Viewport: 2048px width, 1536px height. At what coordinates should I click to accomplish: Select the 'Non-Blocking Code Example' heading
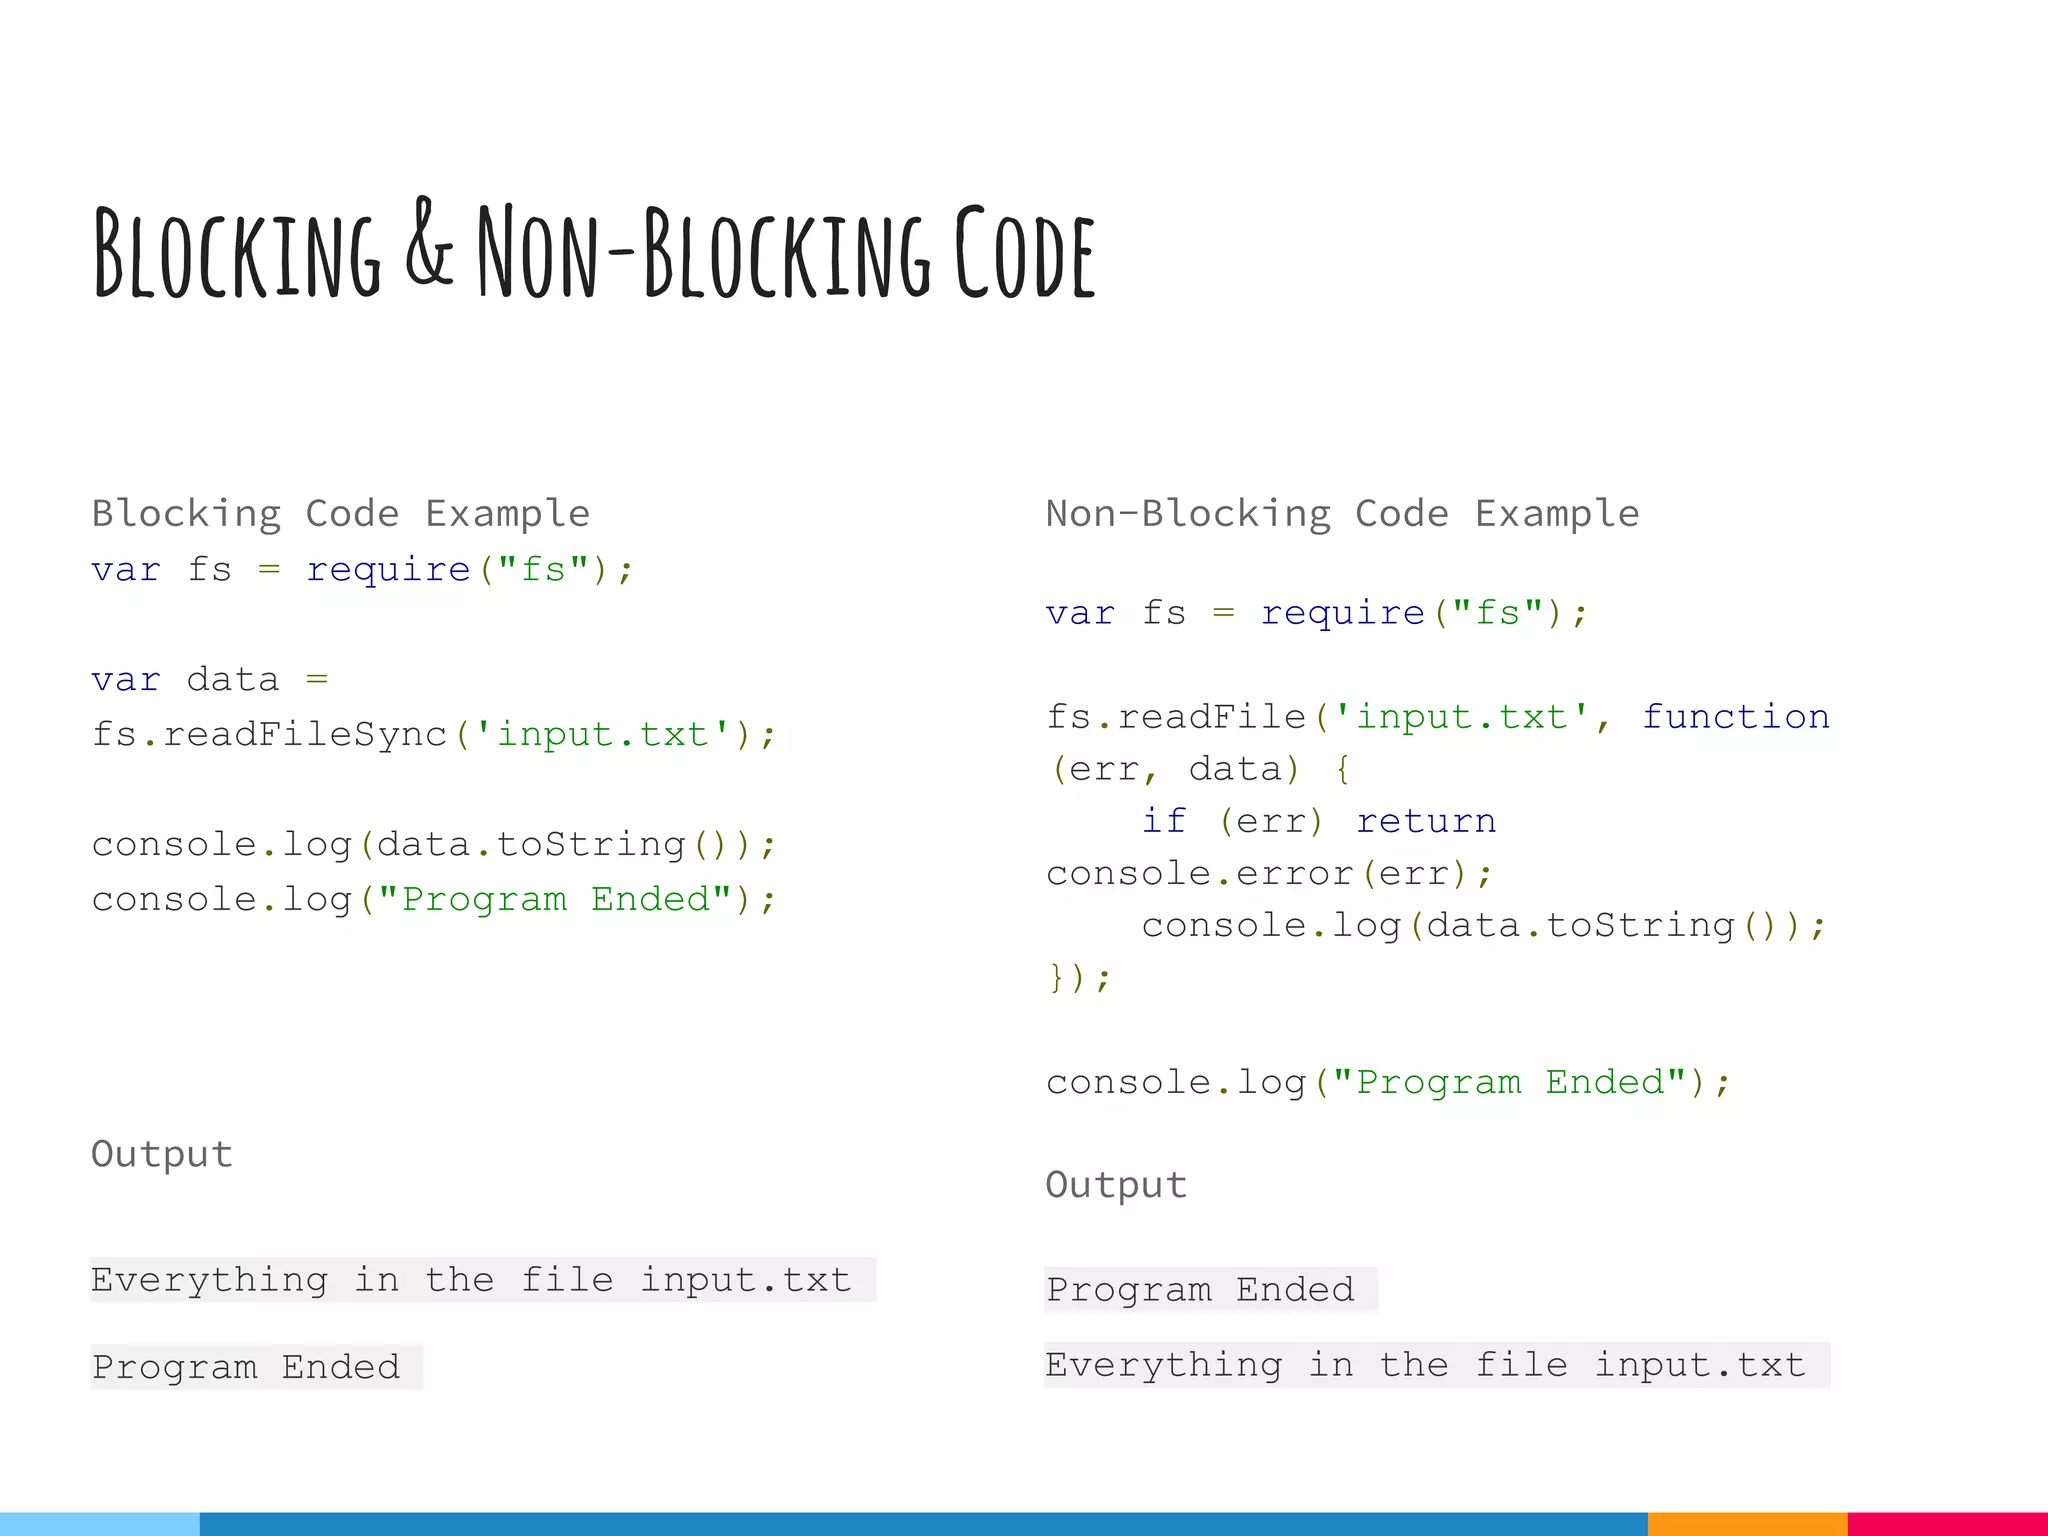pyautogui.click(x=1342, y=514)
